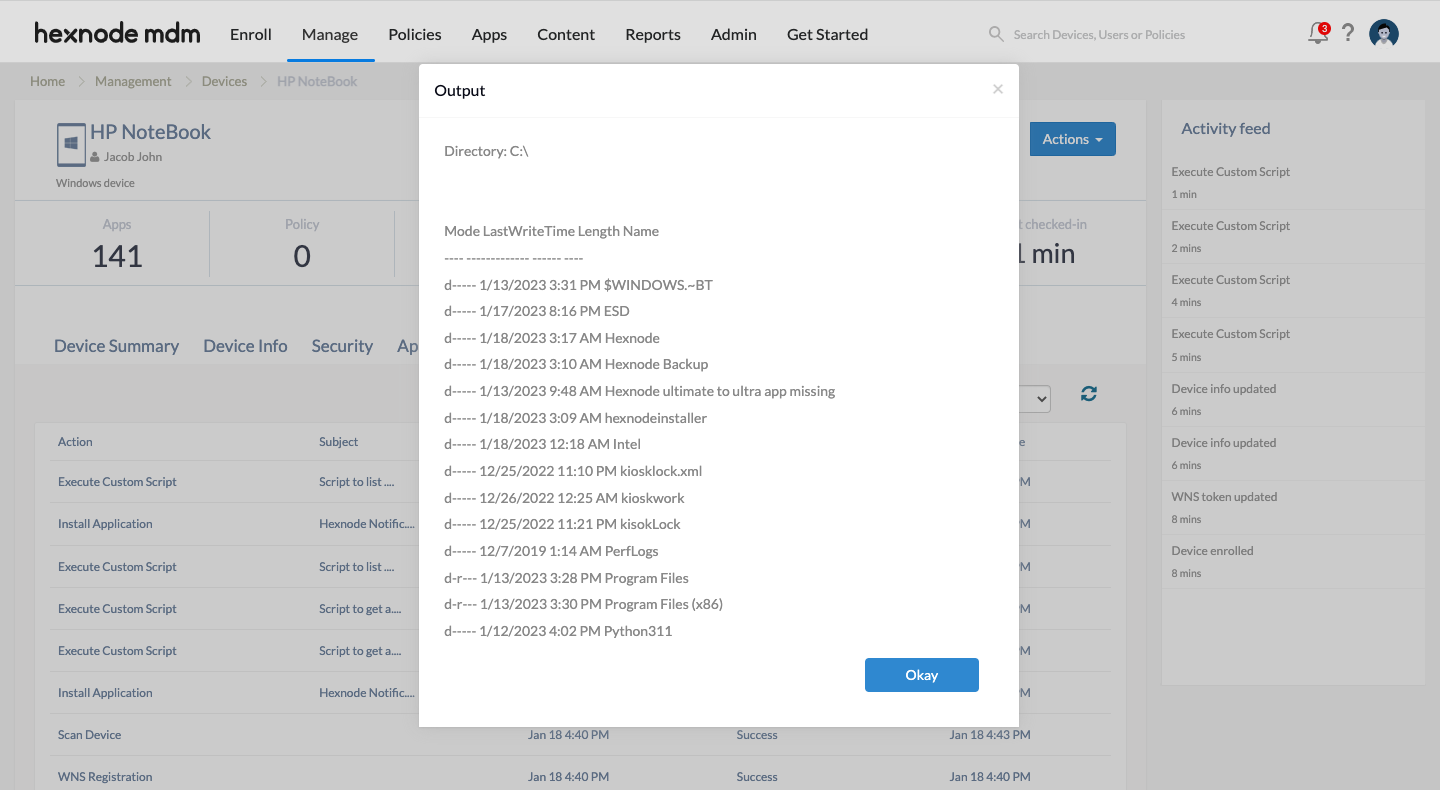Click the Windows device tablet icon

(71, 145)
